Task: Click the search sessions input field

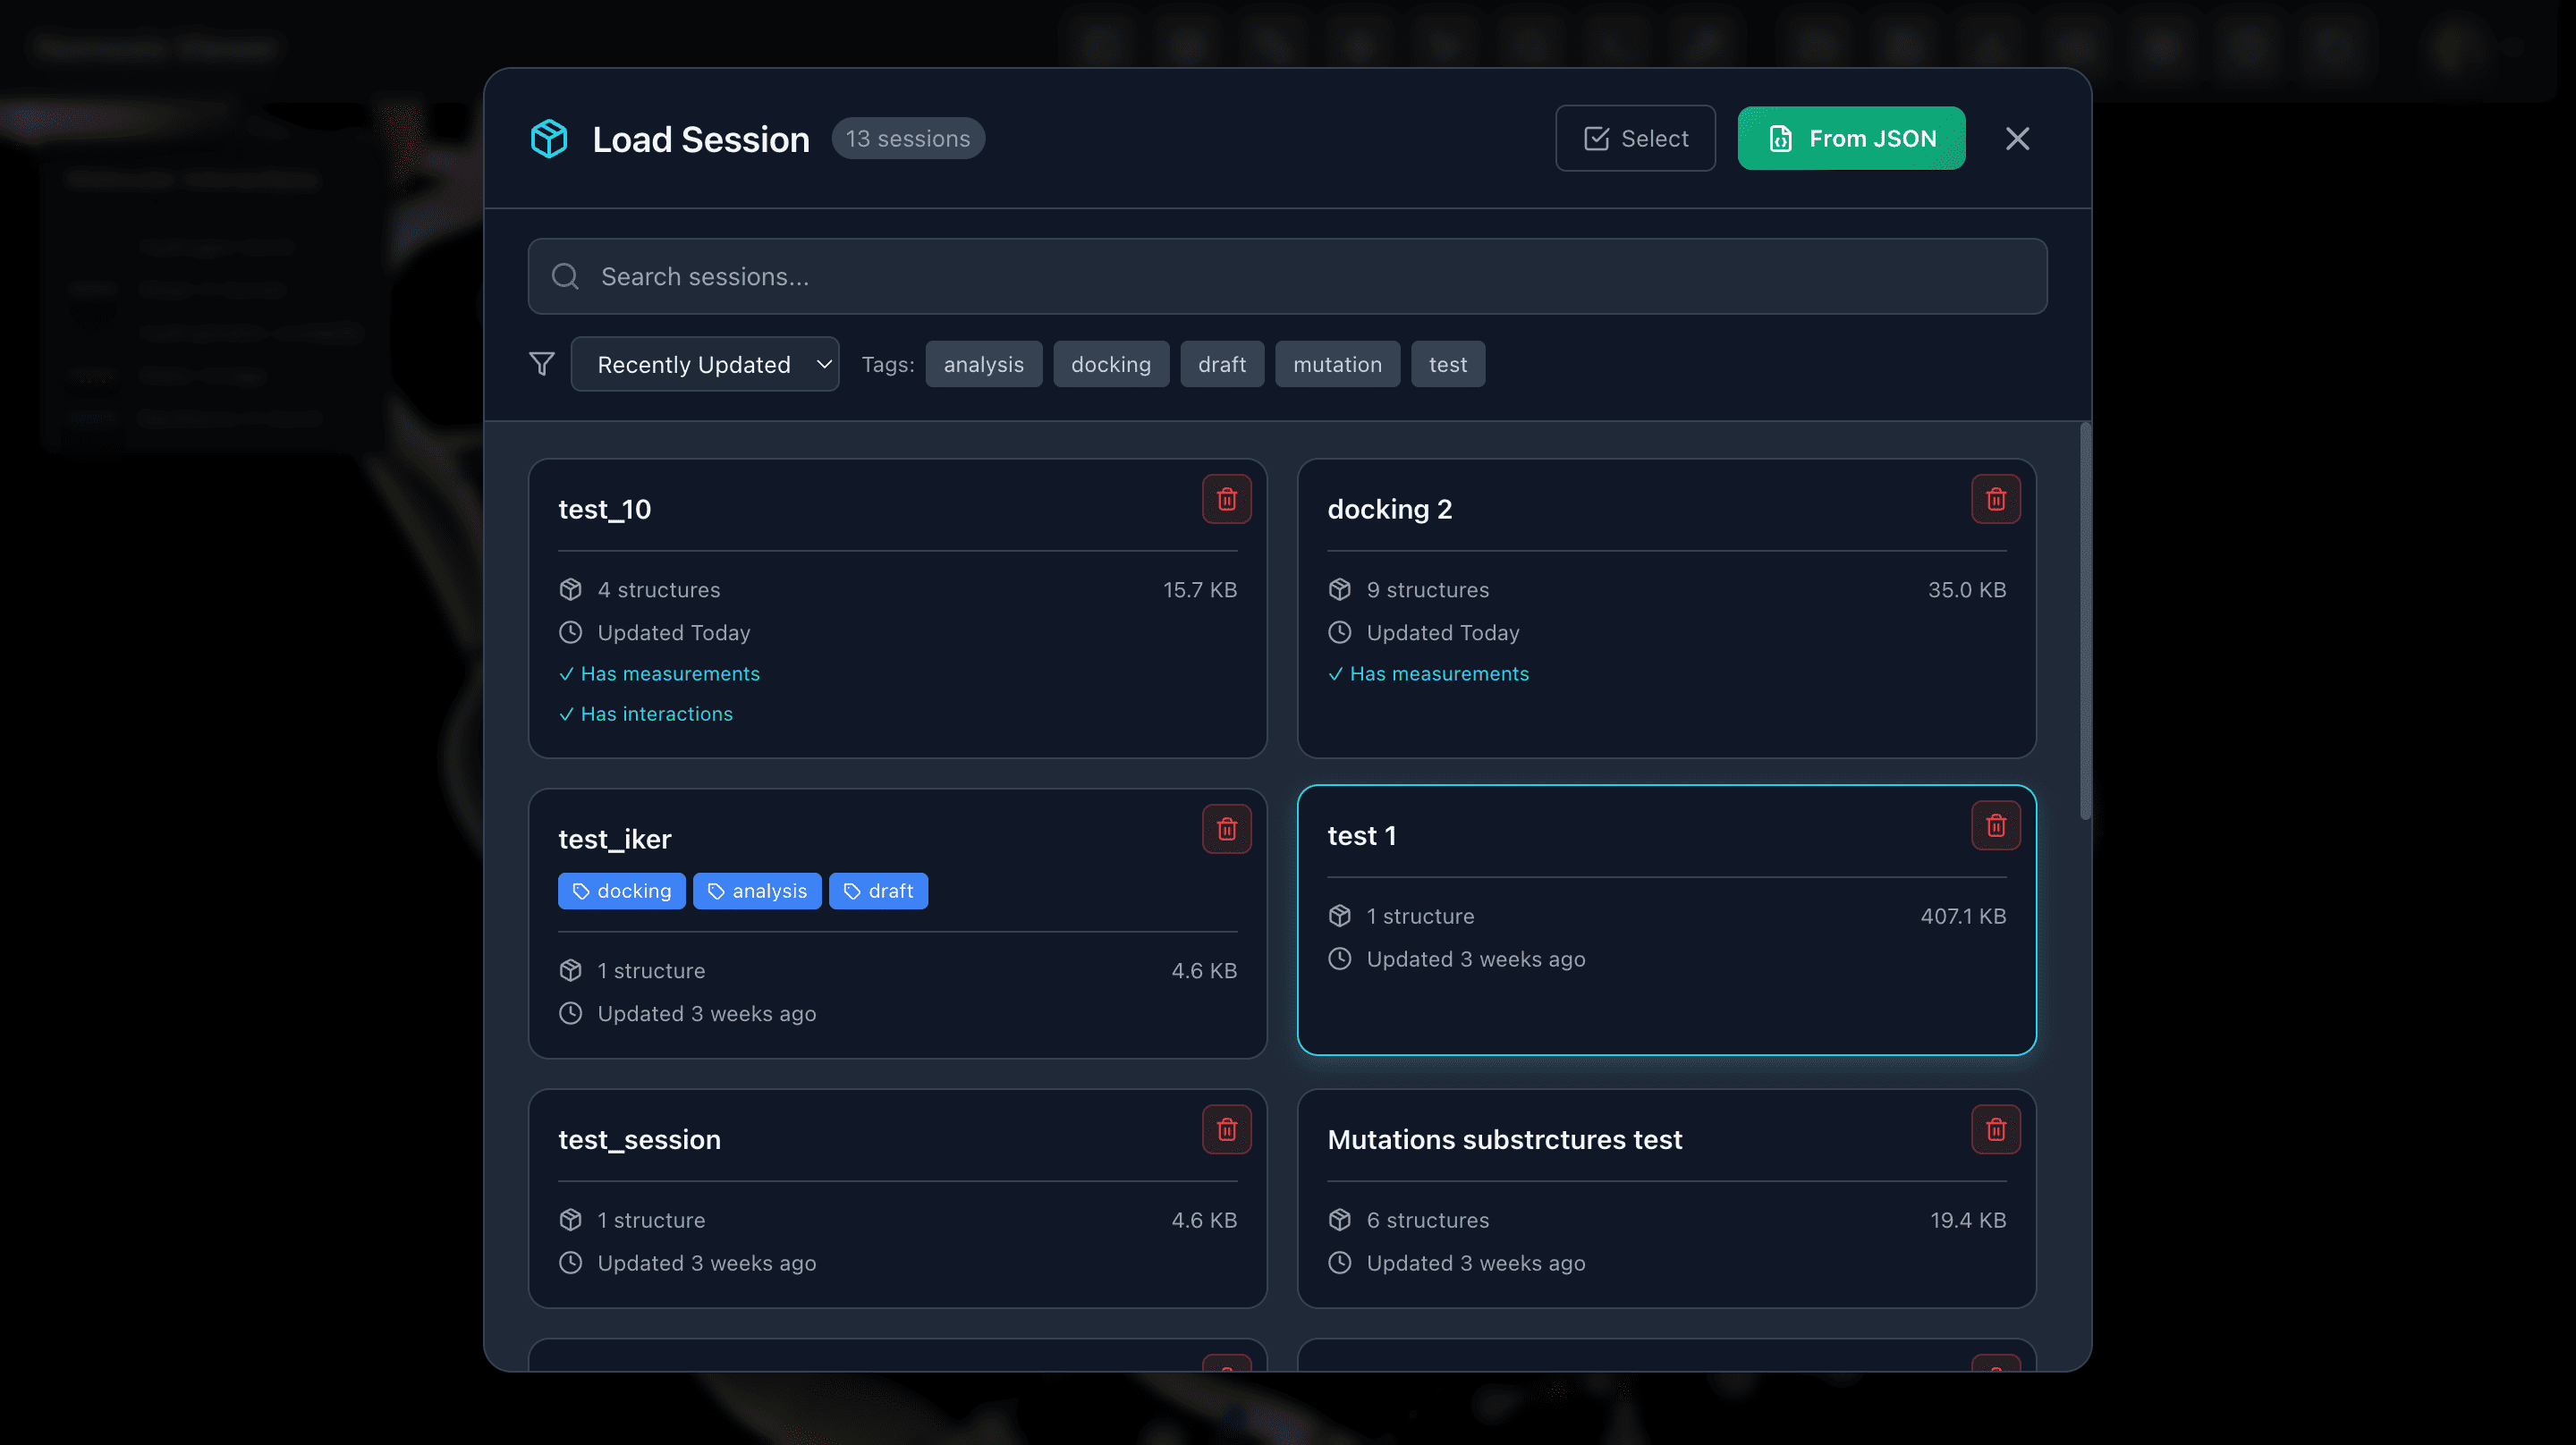Action: pyautogui.click(x=1288, y=276)
